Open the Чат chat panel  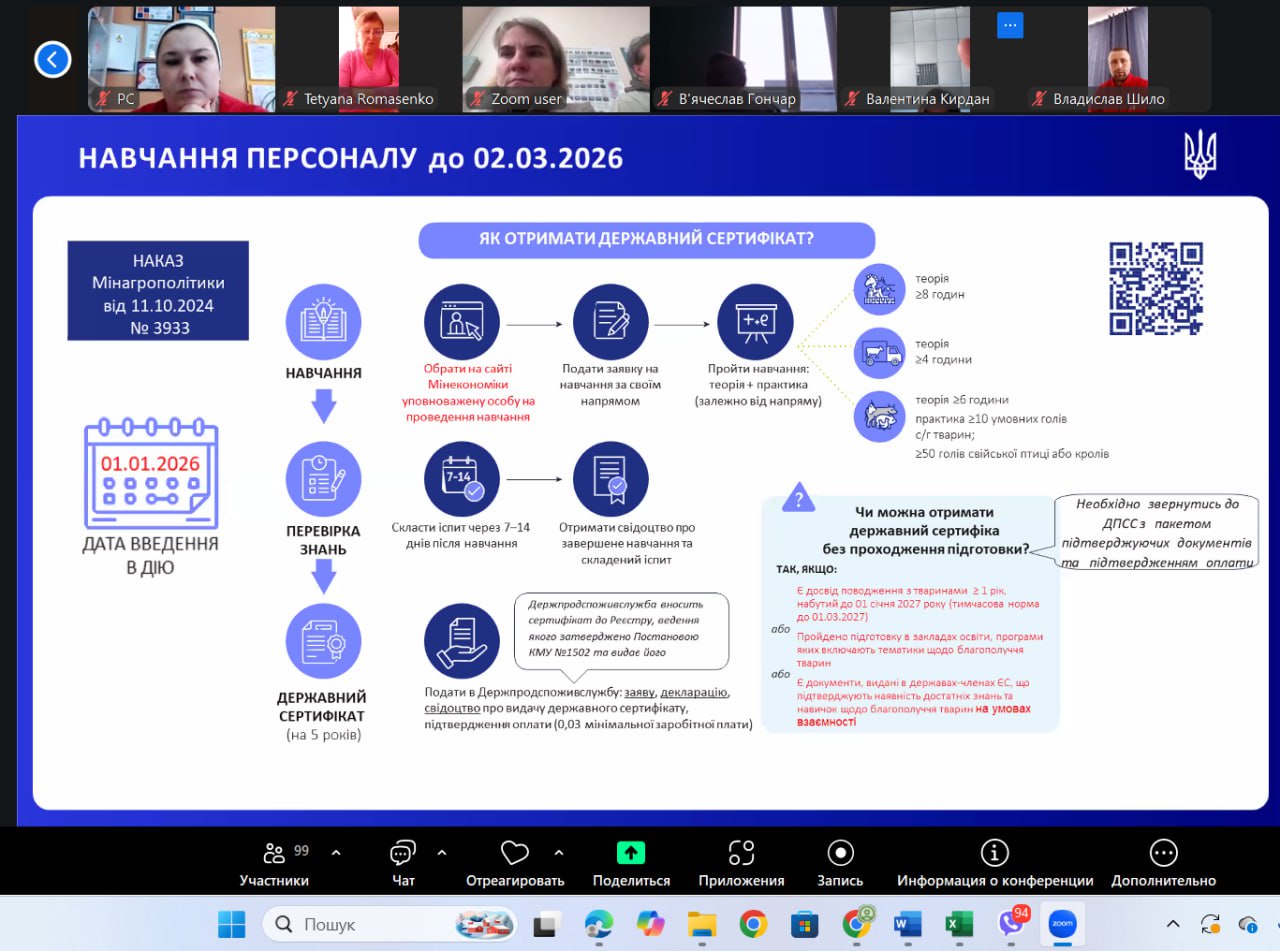click(x=403, y=854)
